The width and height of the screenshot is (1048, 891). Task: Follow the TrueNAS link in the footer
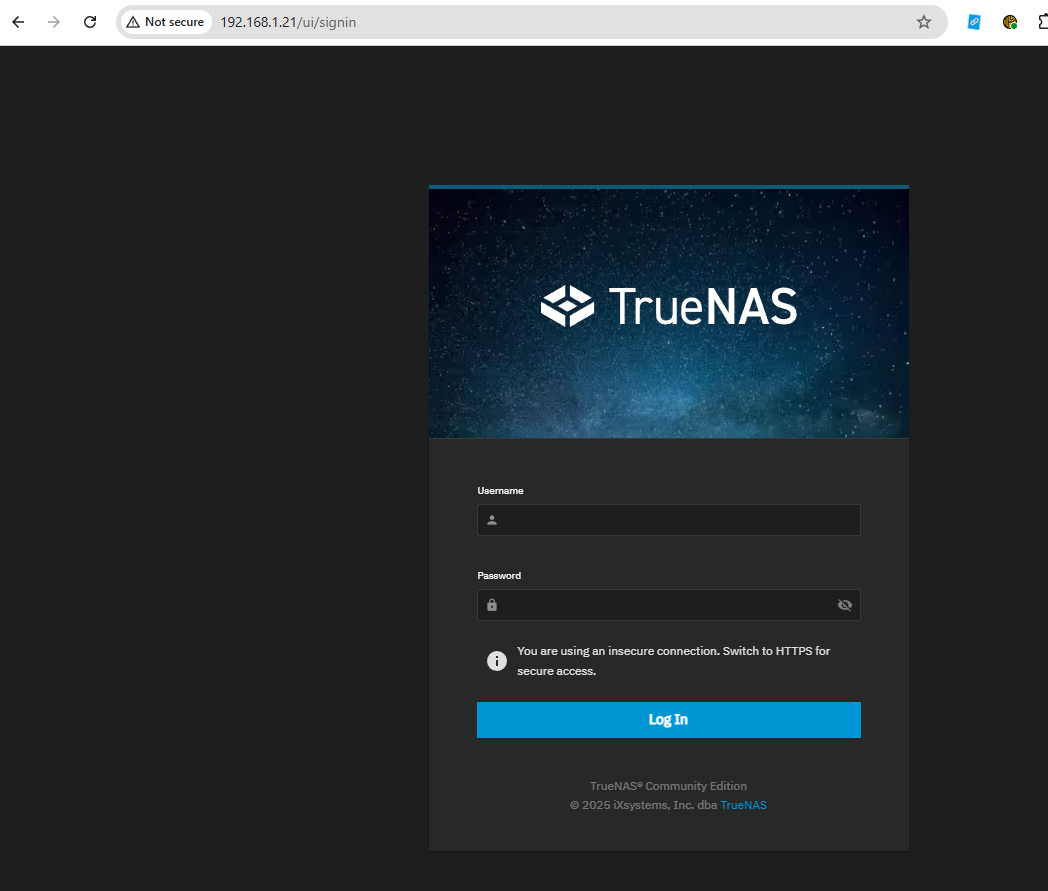click(743, 805)
